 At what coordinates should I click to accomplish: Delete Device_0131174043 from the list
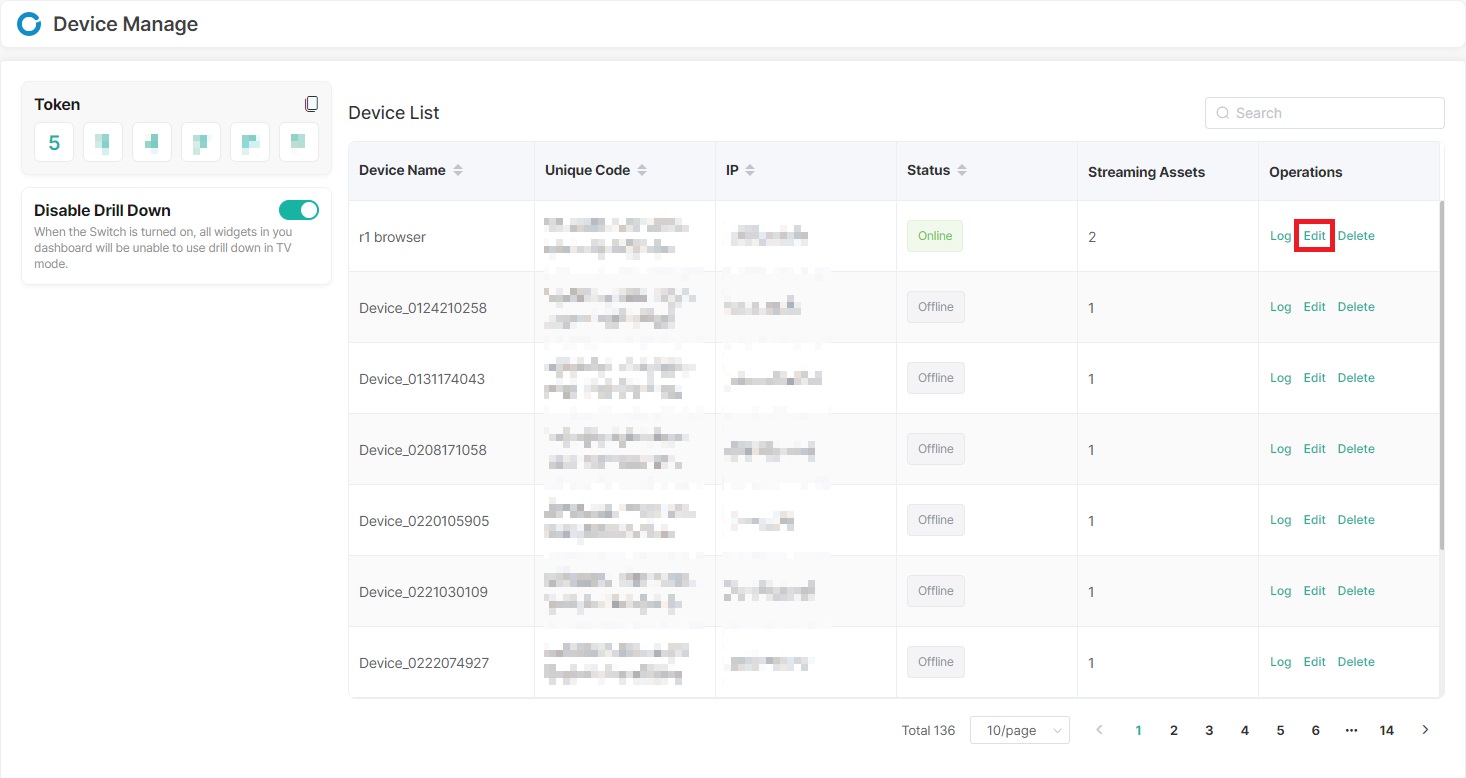(1356, 378)
